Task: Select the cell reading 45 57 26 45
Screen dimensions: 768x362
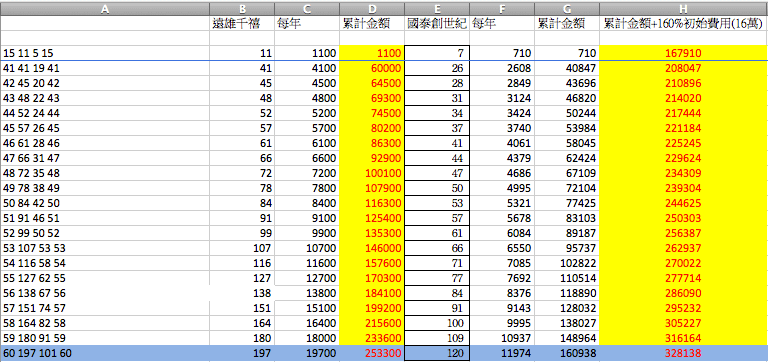Action: coord(105,128)
